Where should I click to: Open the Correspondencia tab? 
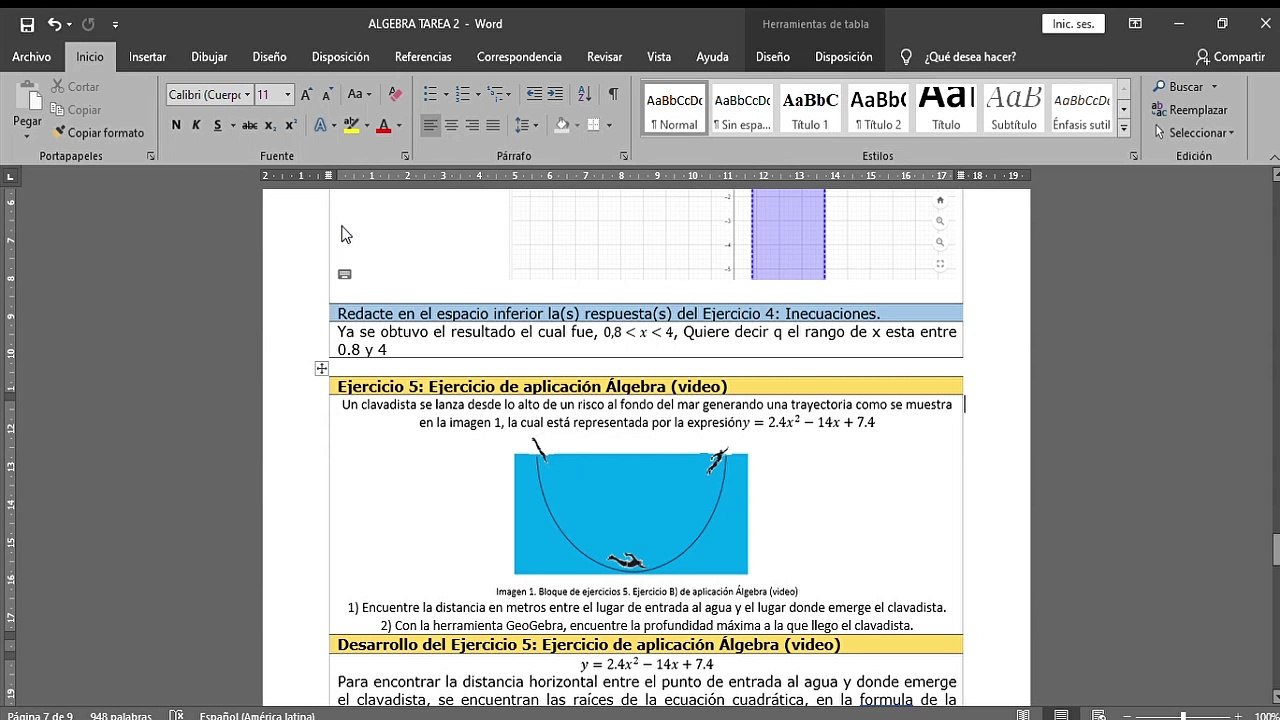519,57
